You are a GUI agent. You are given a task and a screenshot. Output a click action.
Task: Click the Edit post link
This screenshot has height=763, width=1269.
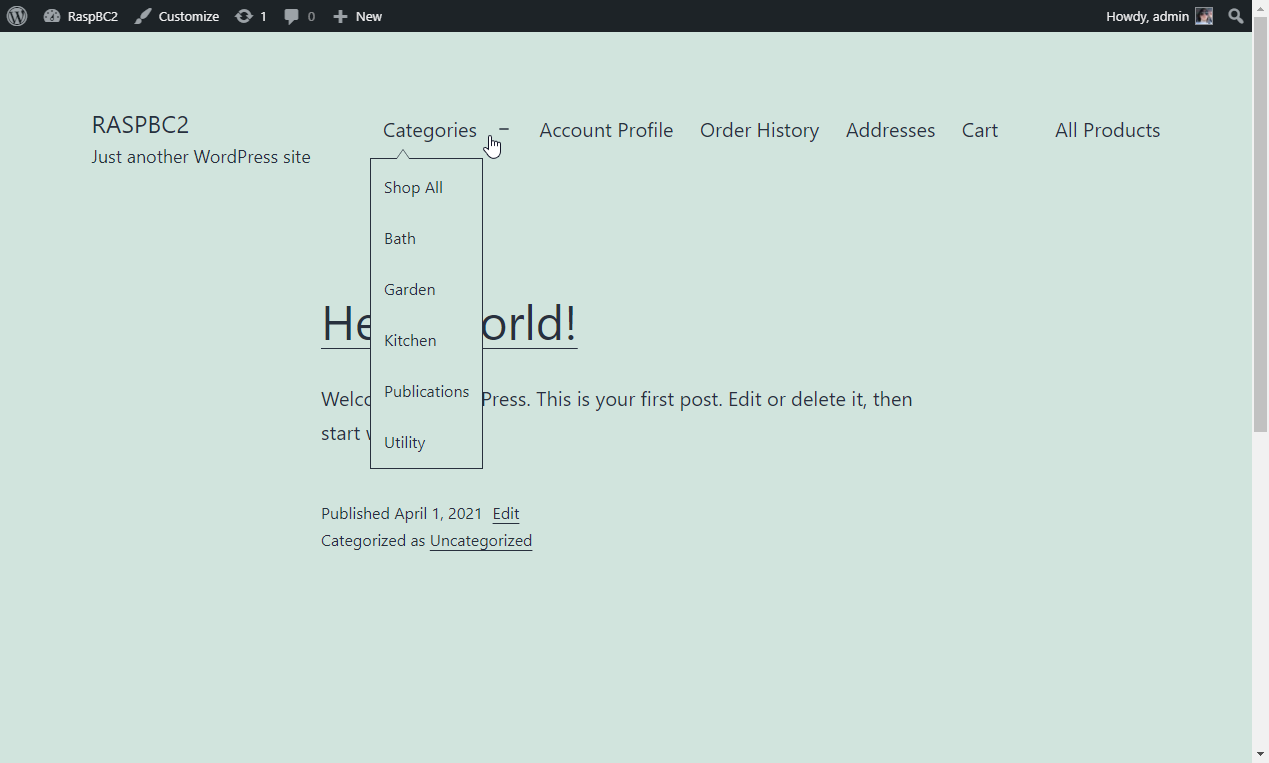(x=505, y=514)
